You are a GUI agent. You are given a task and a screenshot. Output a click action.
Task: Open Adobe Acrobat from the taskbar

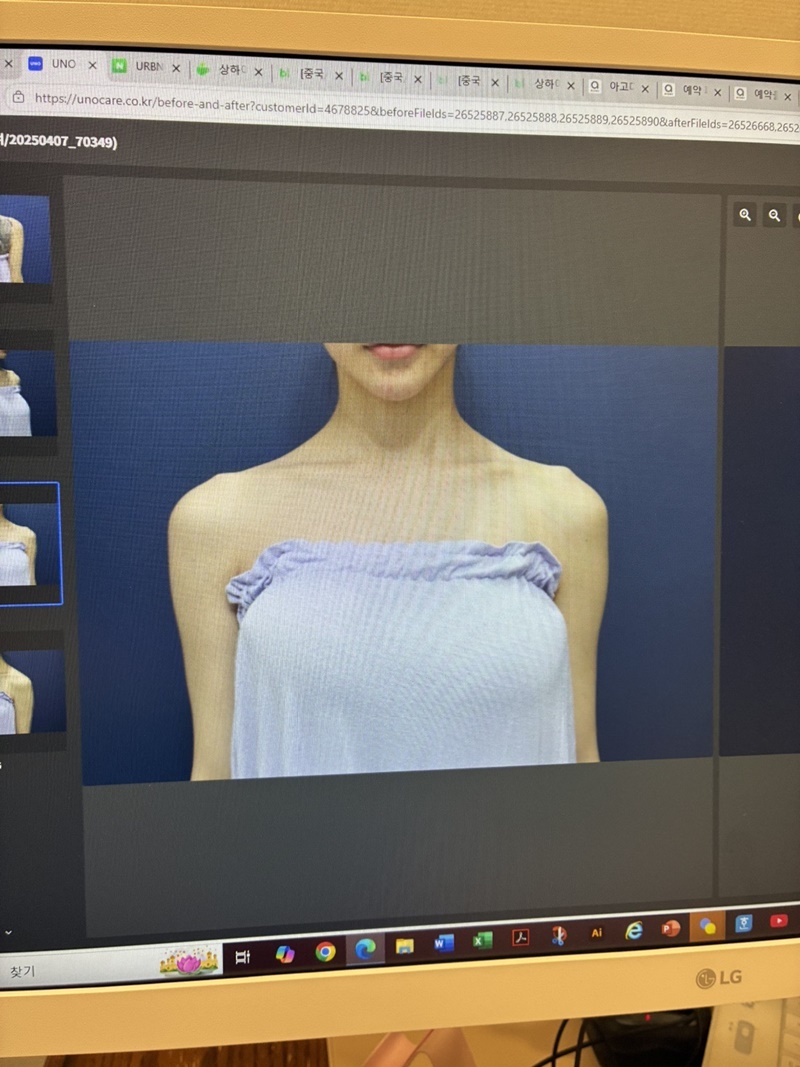521,938
